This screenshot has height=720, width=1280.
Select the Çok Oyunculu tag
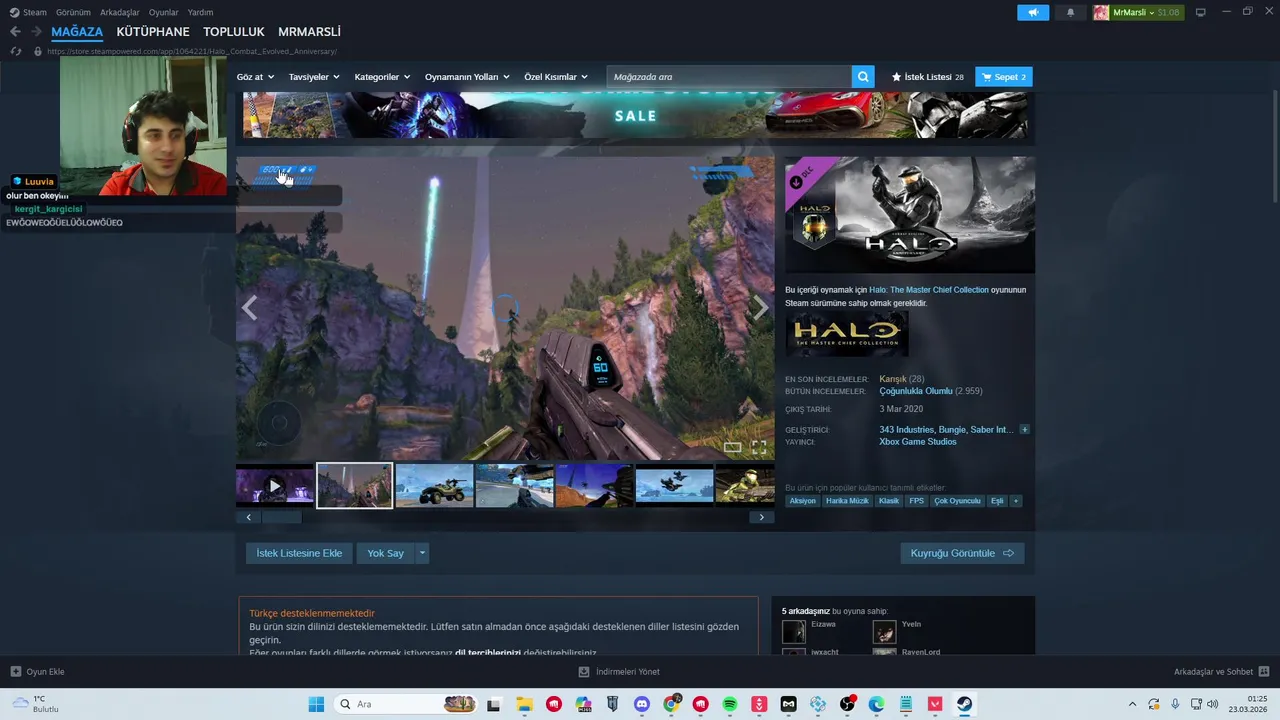tap(957, 501)
